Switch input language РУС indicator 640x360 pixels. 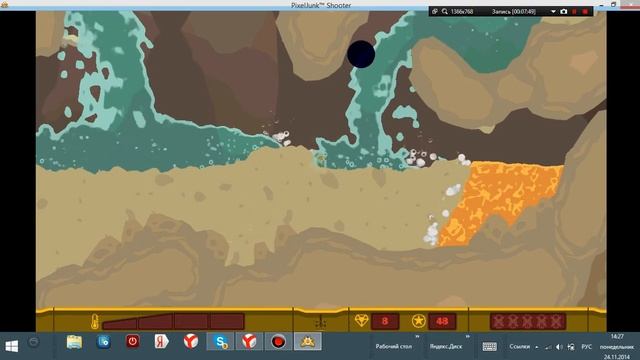coord(587,347)
